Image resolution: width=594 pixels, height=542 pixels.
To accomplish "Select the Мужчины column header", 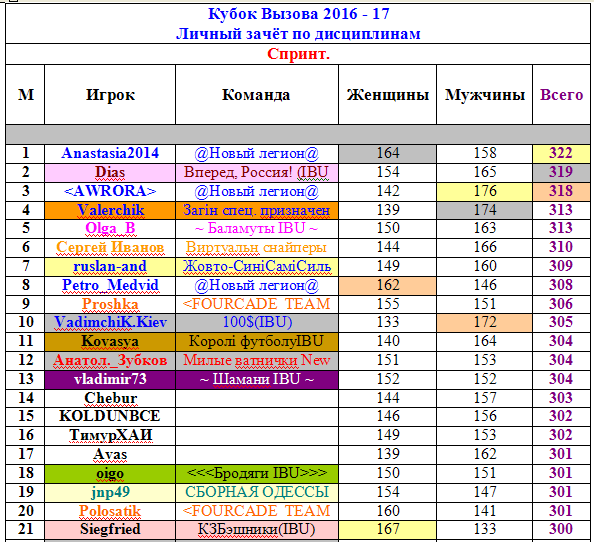I will (x=485, y=95).
